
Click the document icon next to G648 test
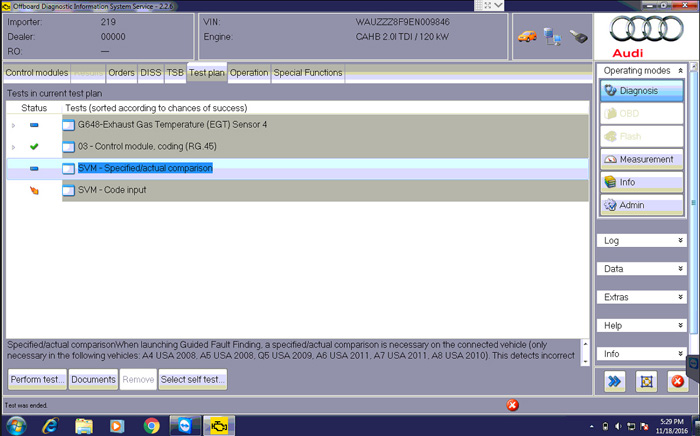pyautogui.click(x=68, y=125)
